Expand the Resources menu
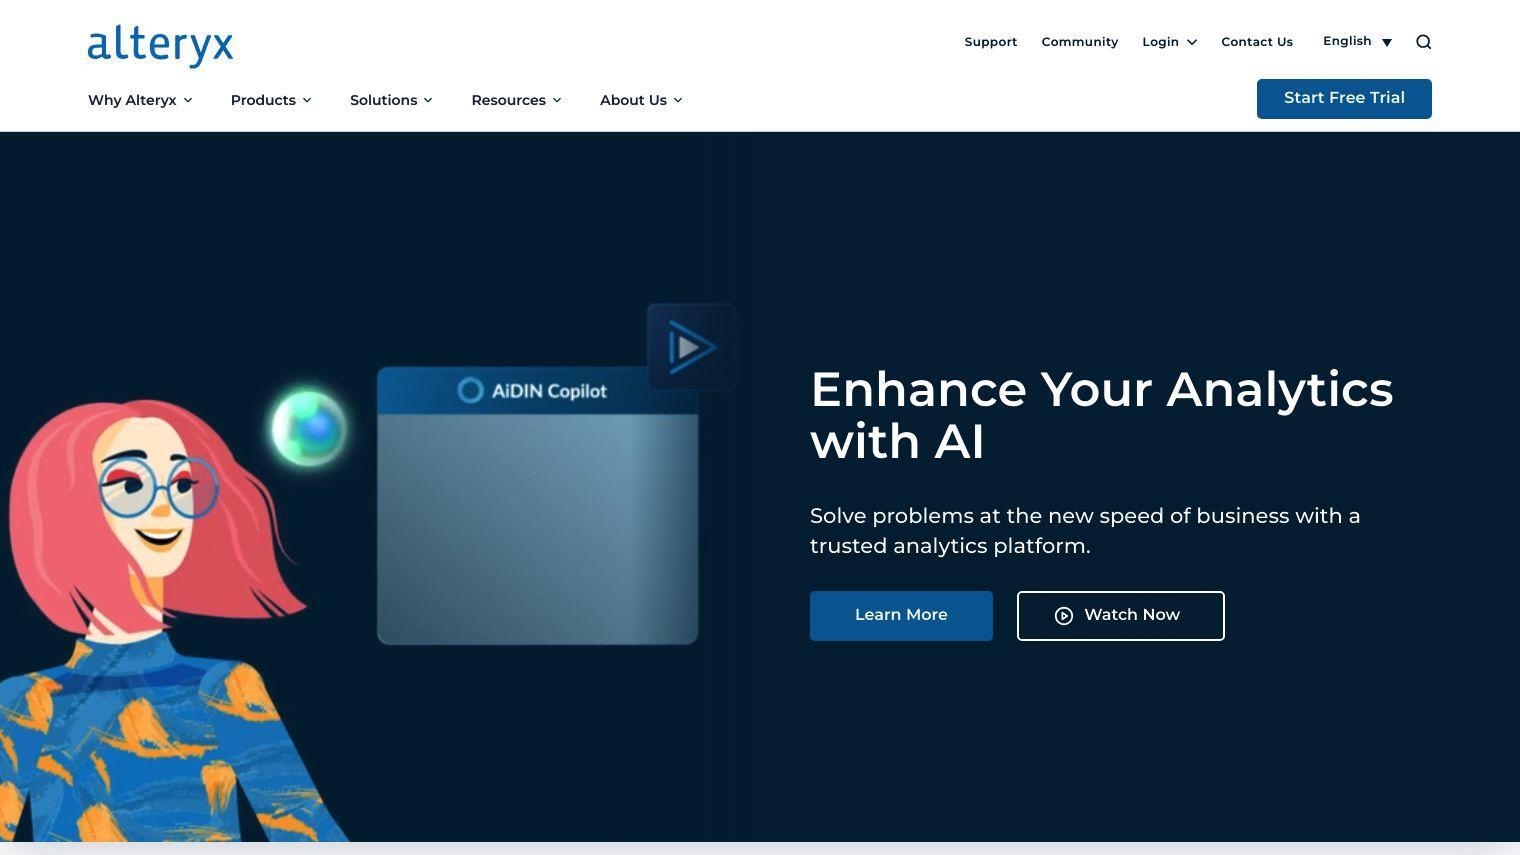1520x855 pixels. click(x=516, y=100)
